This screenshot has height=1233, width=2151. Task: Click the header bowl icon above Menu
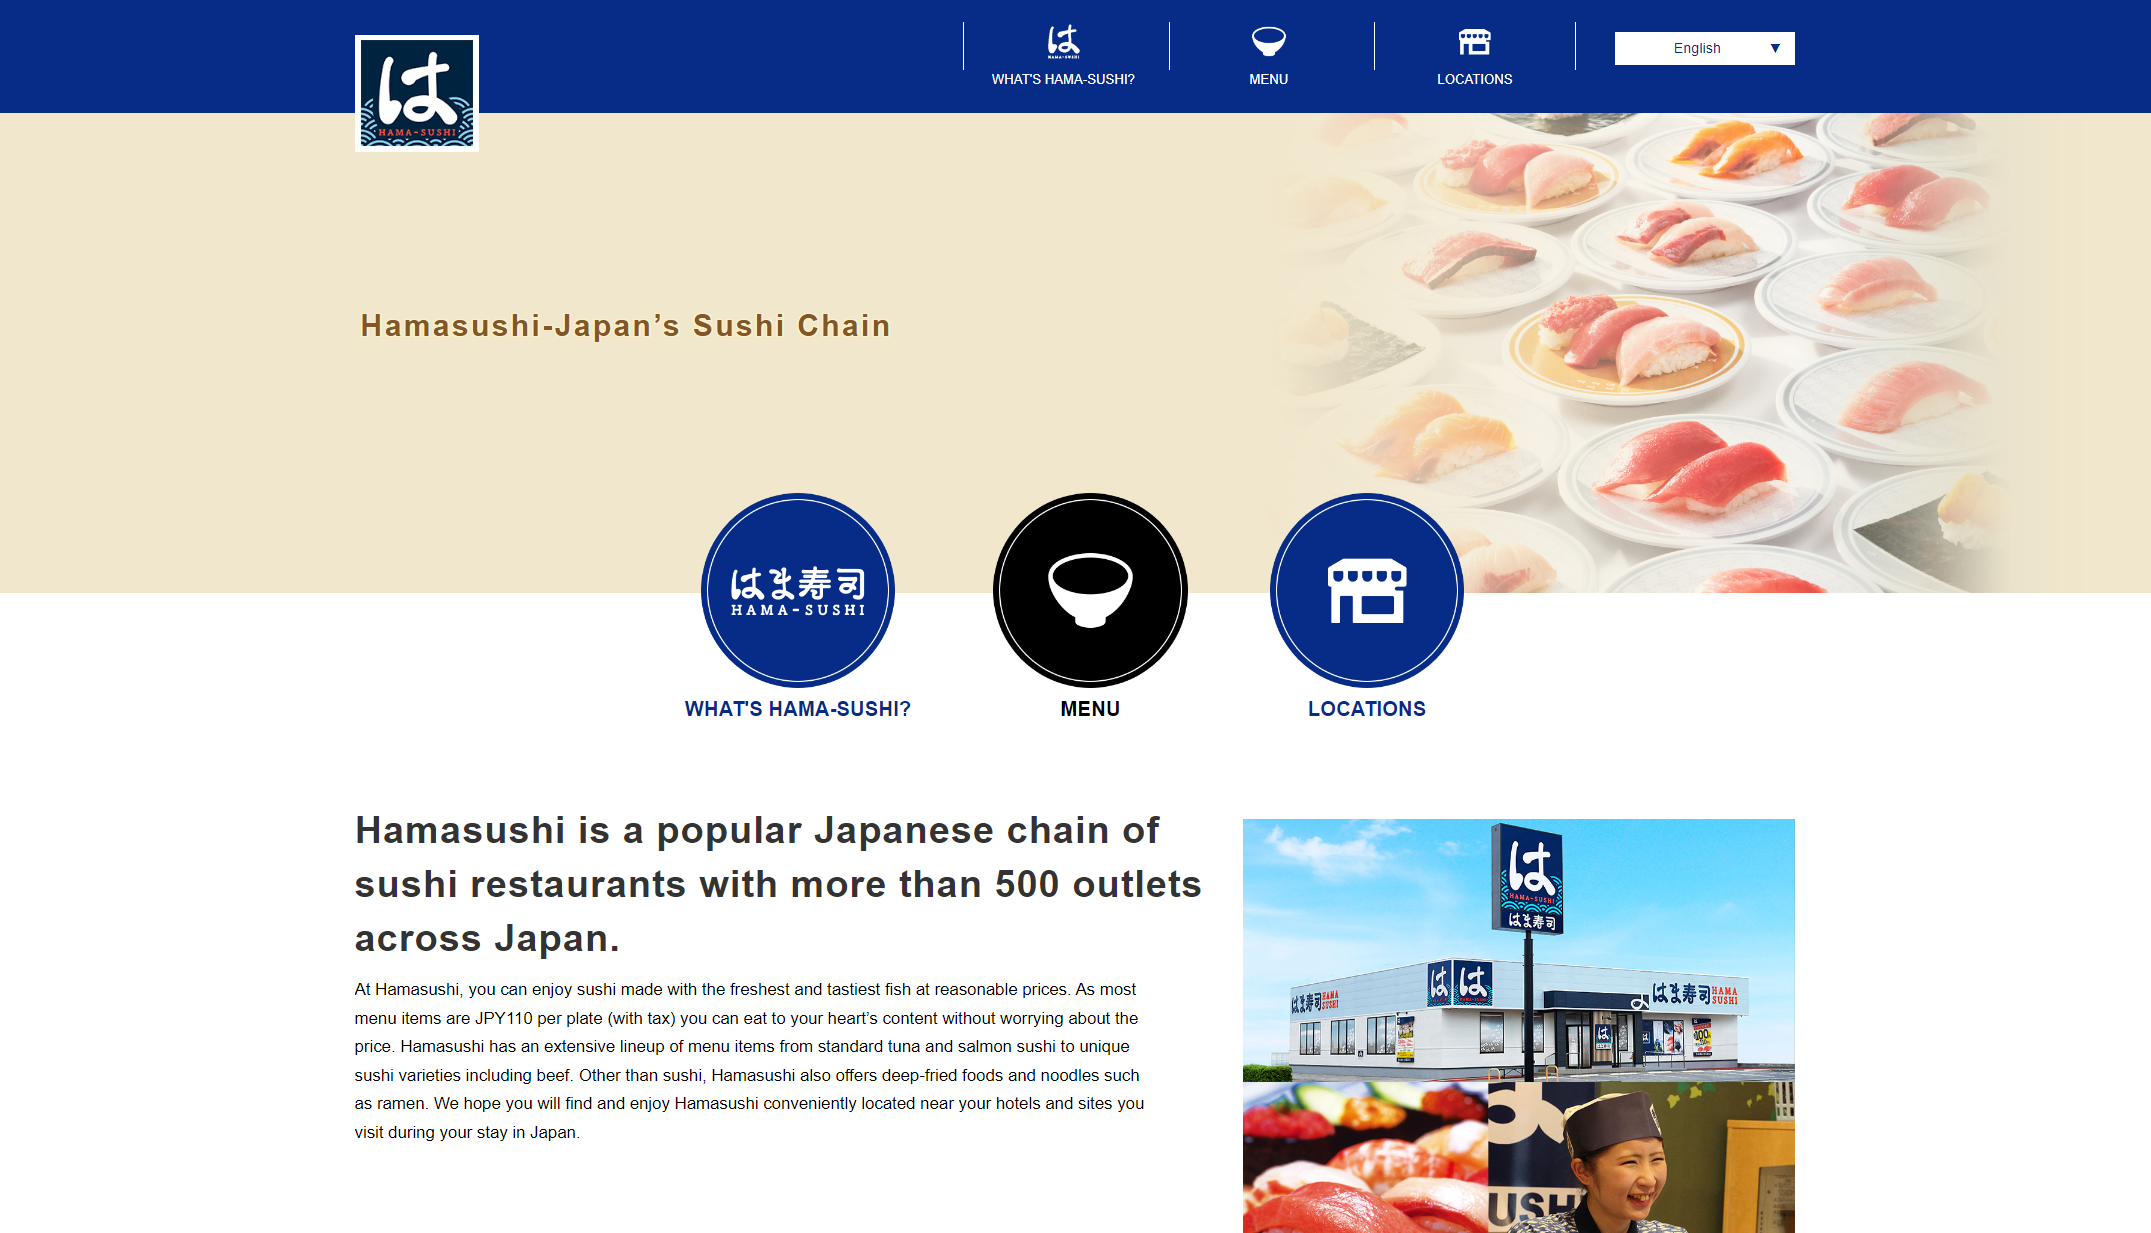click(x=1268, y=41)
